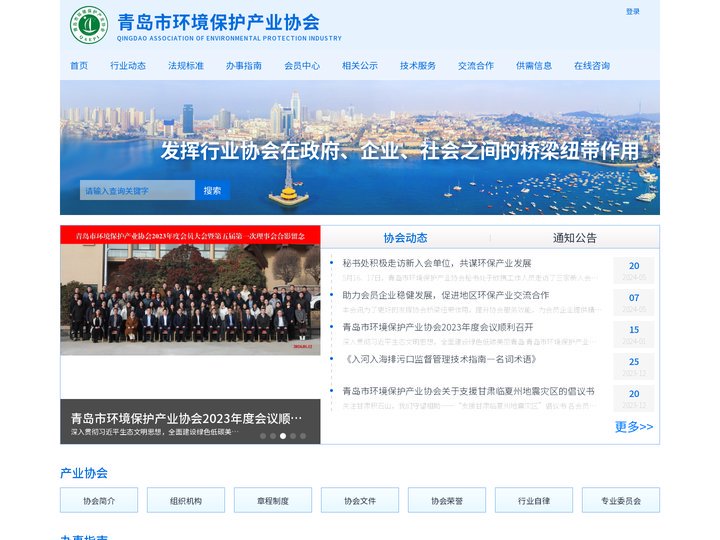Image resolution: width=720 pixels, height=540 pixels.
Task: Click the 协会文件 button
Action: tap(360, 500)
